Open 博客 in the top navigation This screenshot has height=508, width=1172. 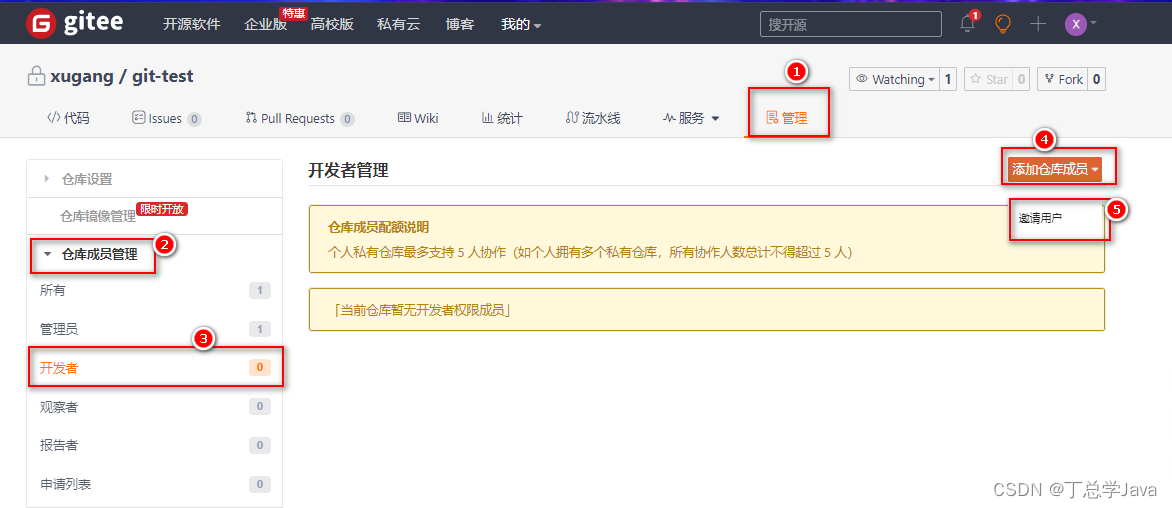coord(460,24)
